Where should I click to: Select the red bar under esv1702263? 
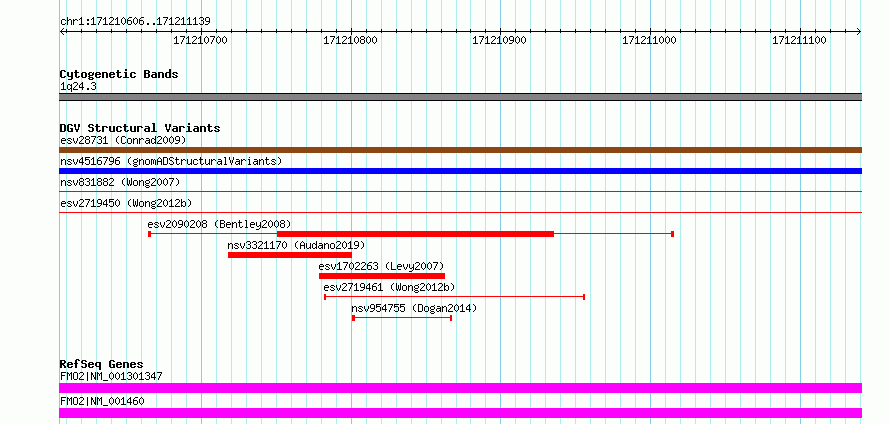pos(381,276)
